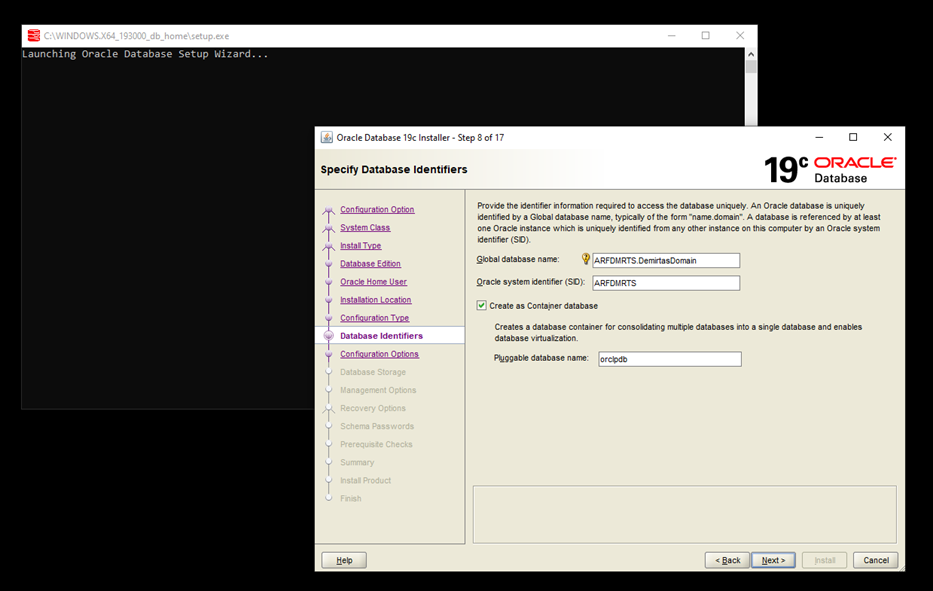Click the Specify Database Identifiers heading
Image resolution: width=933 pixels, height=591 pixels.
coord(394,170)
